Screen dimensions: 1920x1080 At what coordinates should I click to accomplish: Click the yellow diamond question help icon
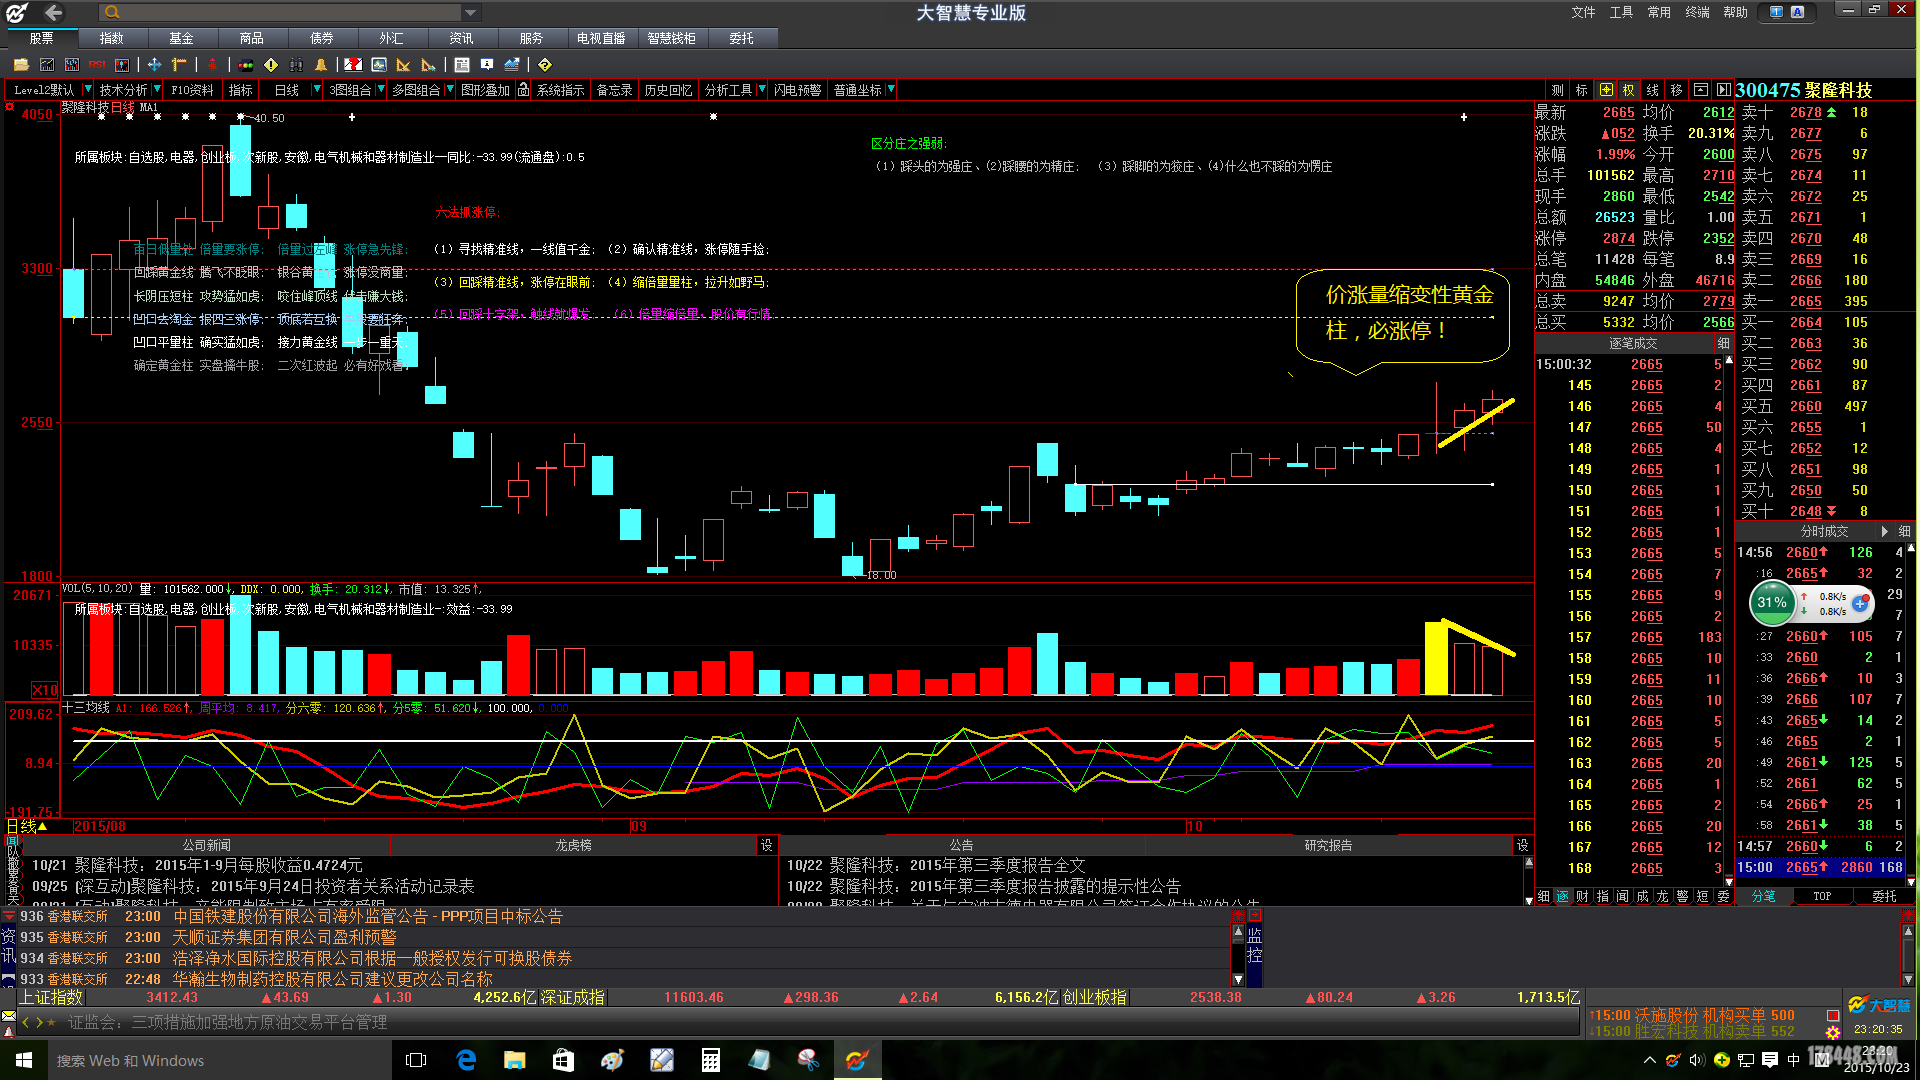tap(545, 65)
